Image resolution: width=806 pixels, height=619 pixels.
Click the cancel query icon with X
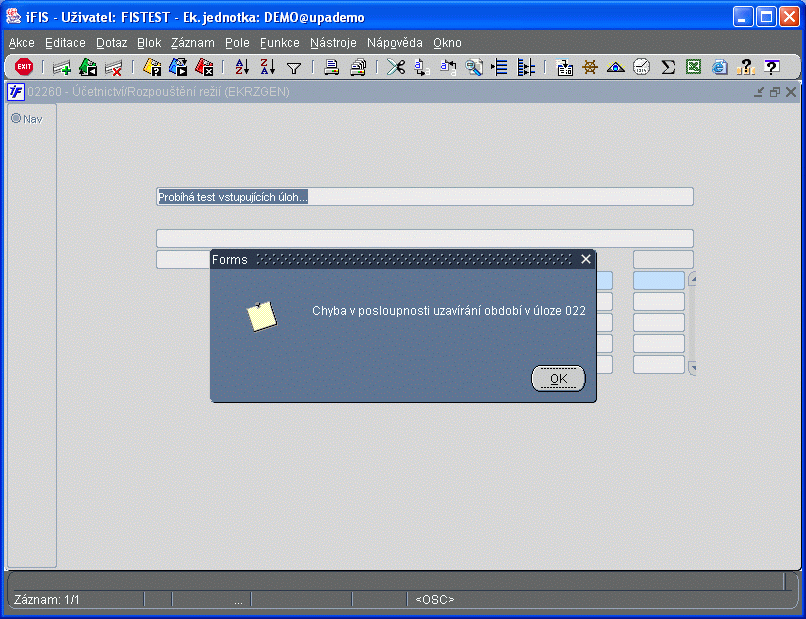click(x=204, y=67)
